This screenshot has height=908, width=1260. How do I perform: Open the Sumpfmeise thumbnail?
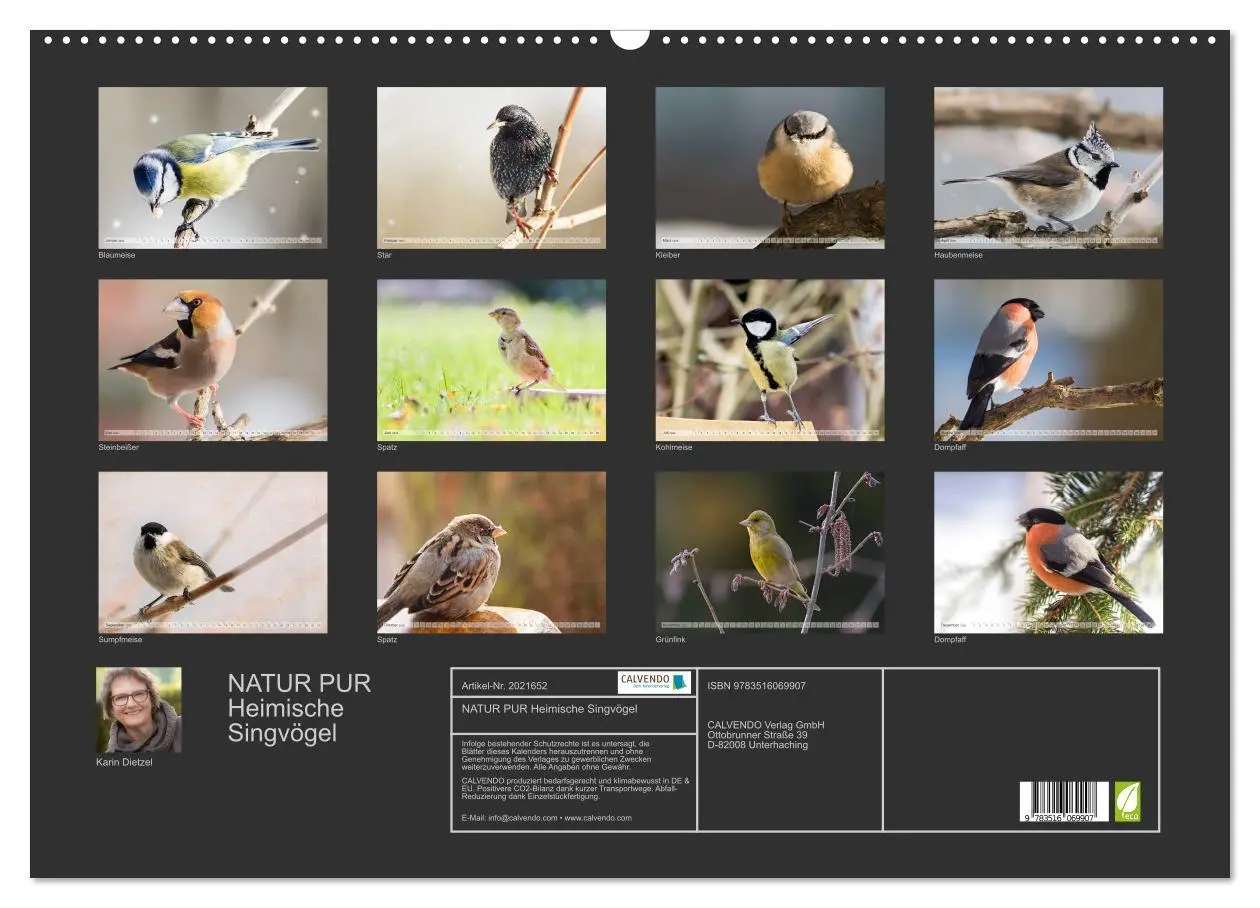point(212,552)
